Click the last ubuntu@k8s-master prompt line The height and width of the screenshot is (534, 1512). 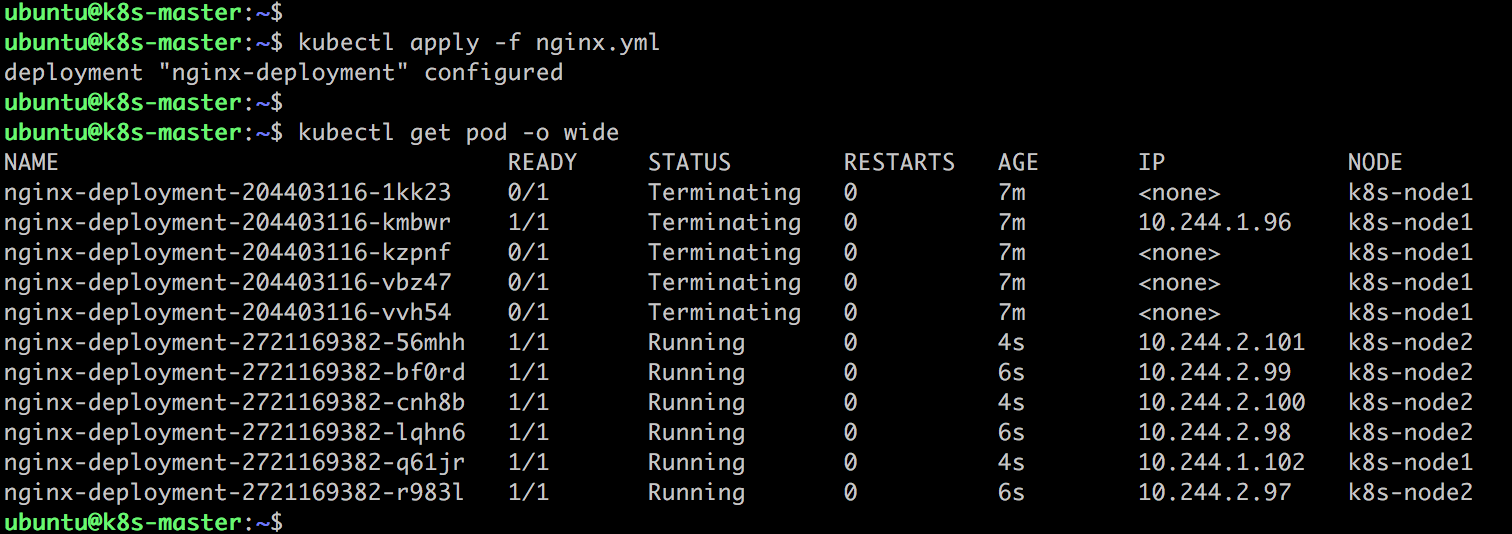pos(144,522)
